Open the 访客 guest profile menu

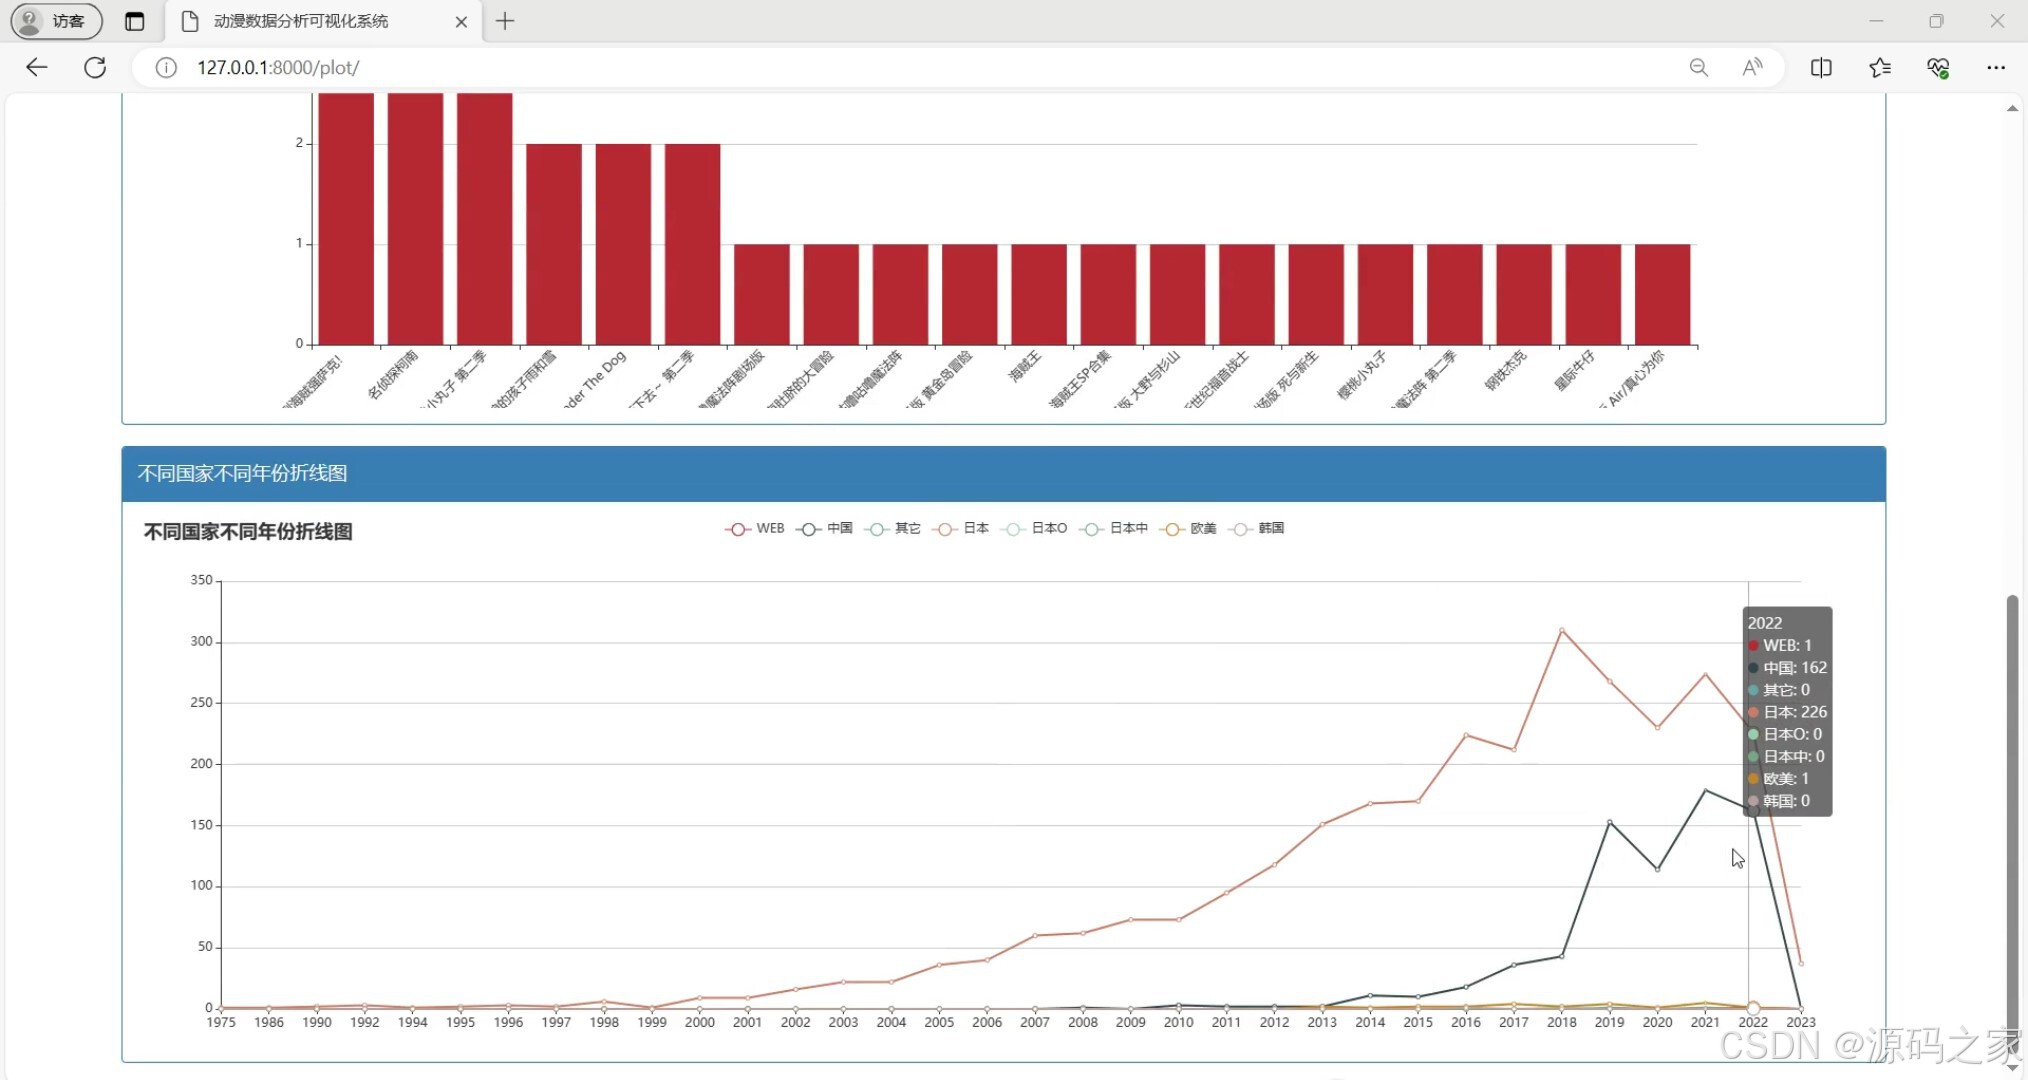pos(56,21)
